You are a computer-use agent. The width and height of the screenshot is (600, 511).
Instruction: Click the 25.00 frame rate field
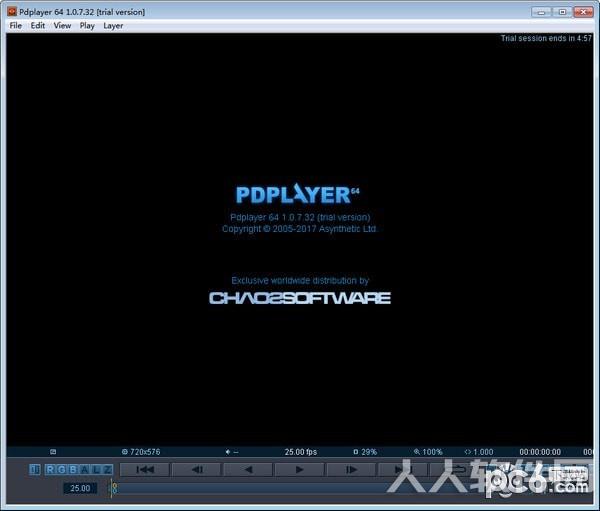pyautogui.click(x=80, y=488)
